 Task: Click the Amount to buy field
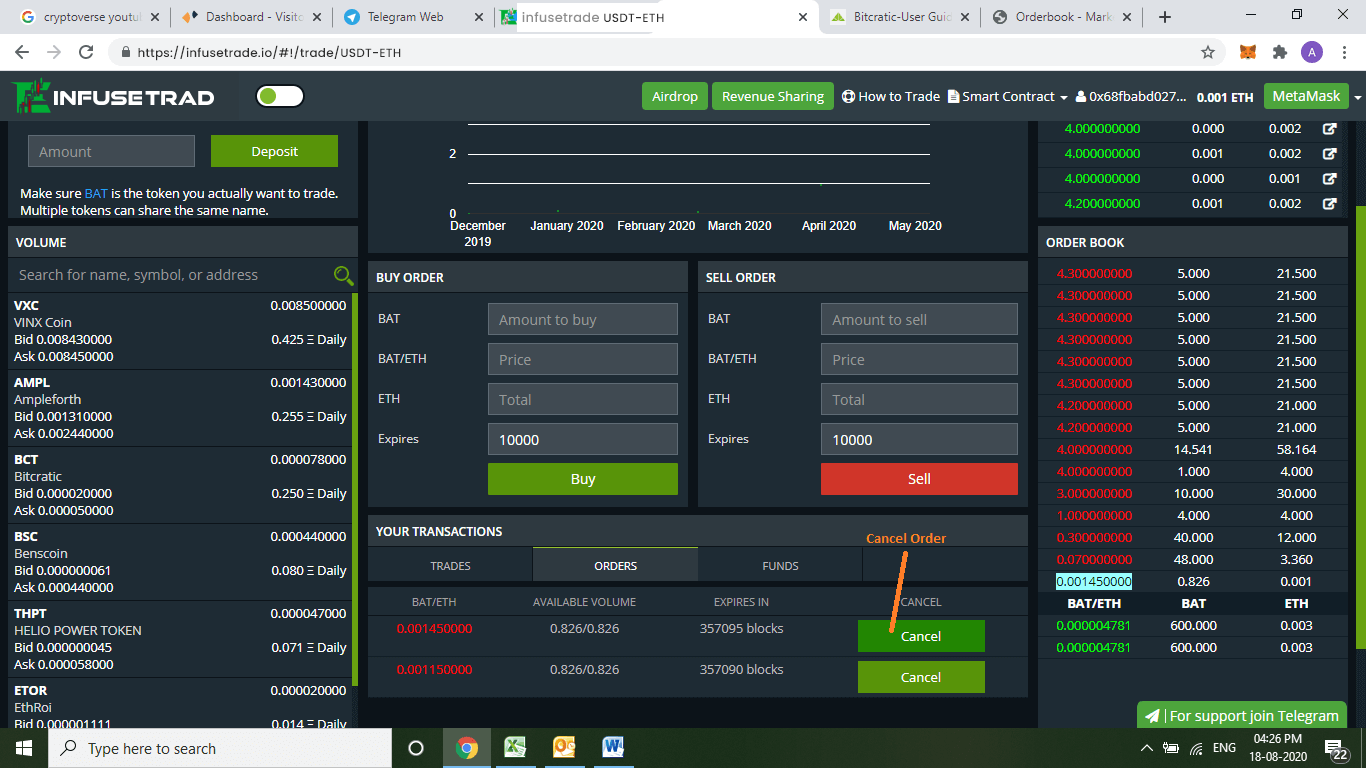tap(583, 319)
